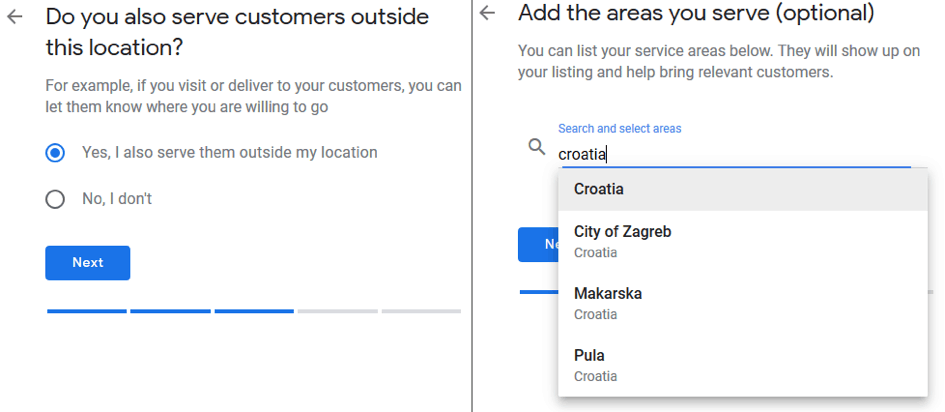945x412 pixels.
Task: Choose 'Makarska' in the area suggestions
Action: pyautogui.click(x=742, y=303)
